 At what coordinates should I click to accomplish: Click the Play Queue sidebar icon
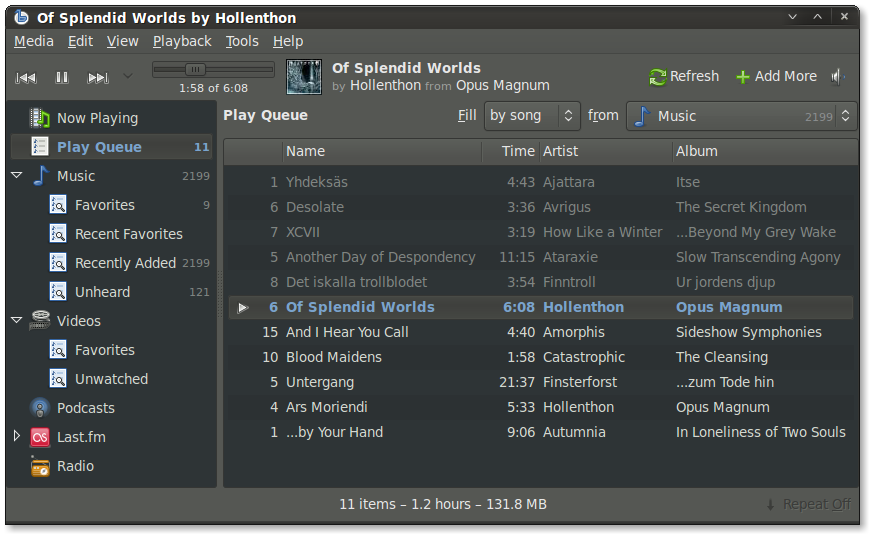(x=39, y=147)
